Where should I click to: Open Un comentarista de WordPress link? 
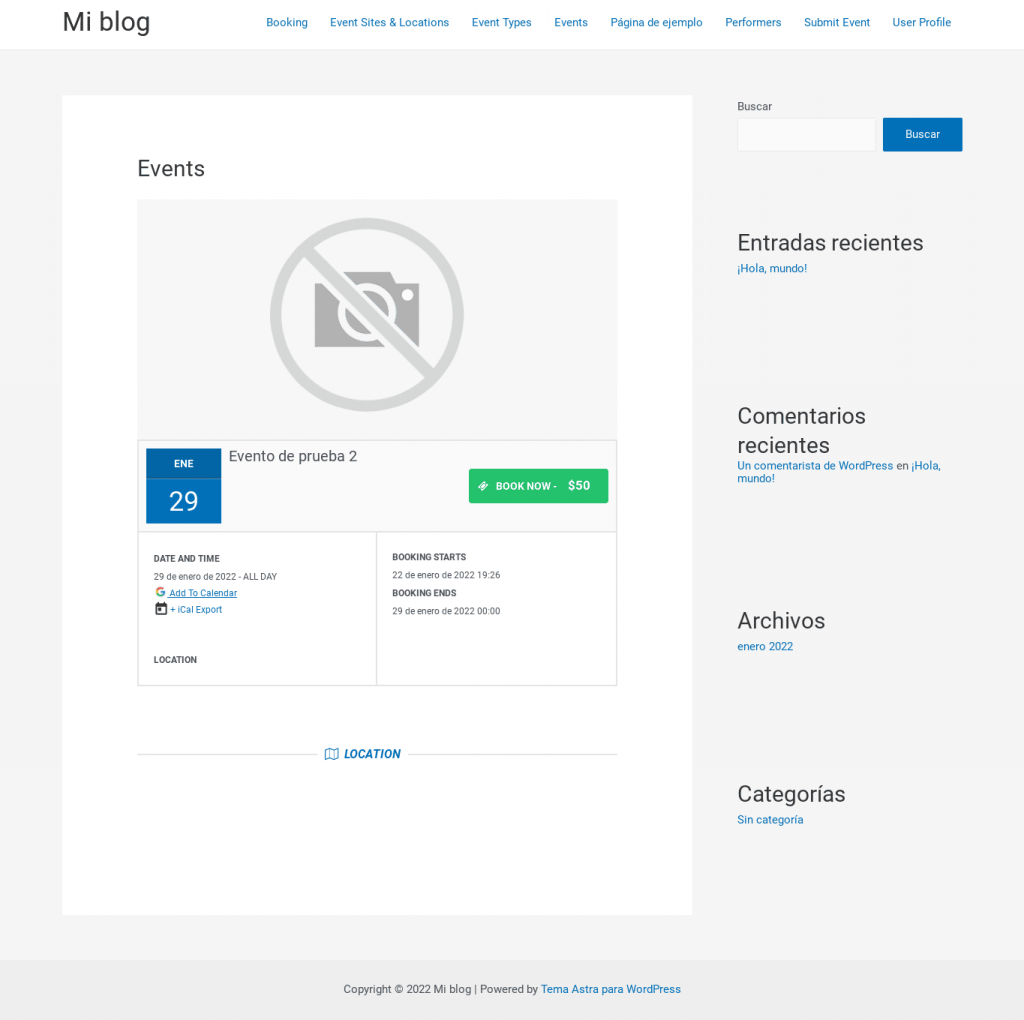(x=815, y=466)
